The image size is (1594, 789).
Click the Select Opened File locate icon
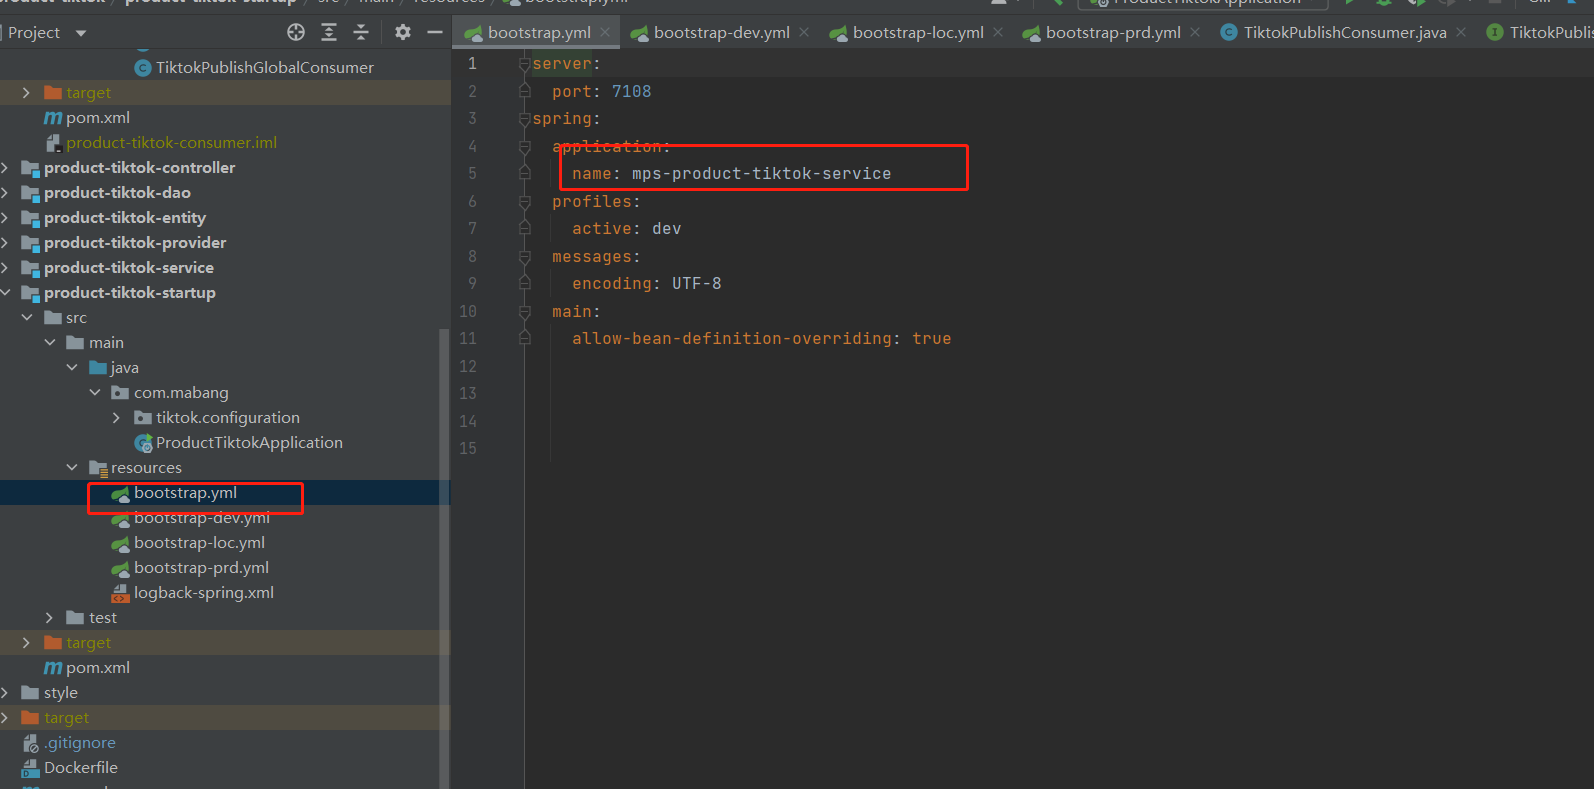coord(296,33)
